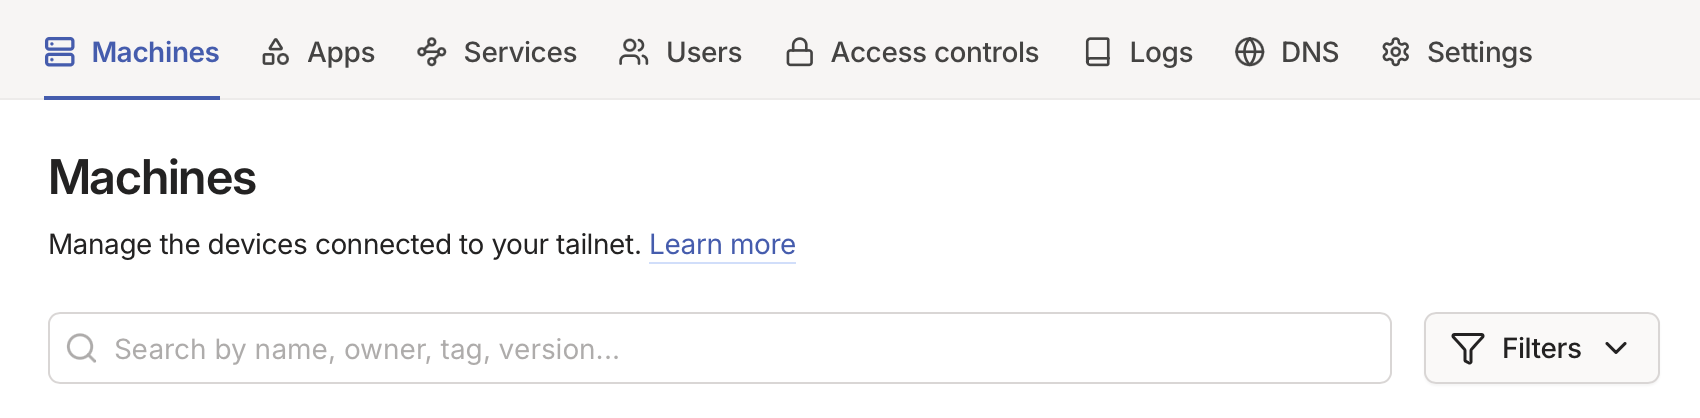Click the Services nodes icon

432,52
